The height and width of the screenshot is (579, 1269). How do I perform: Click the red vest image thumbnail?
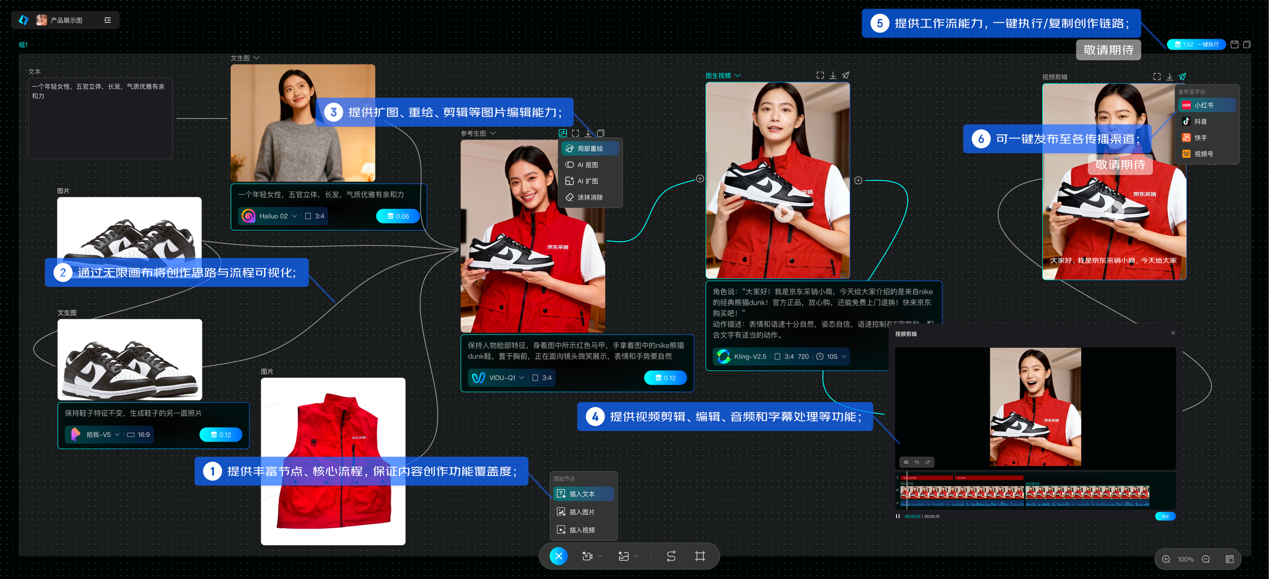(x=333, y=461)
